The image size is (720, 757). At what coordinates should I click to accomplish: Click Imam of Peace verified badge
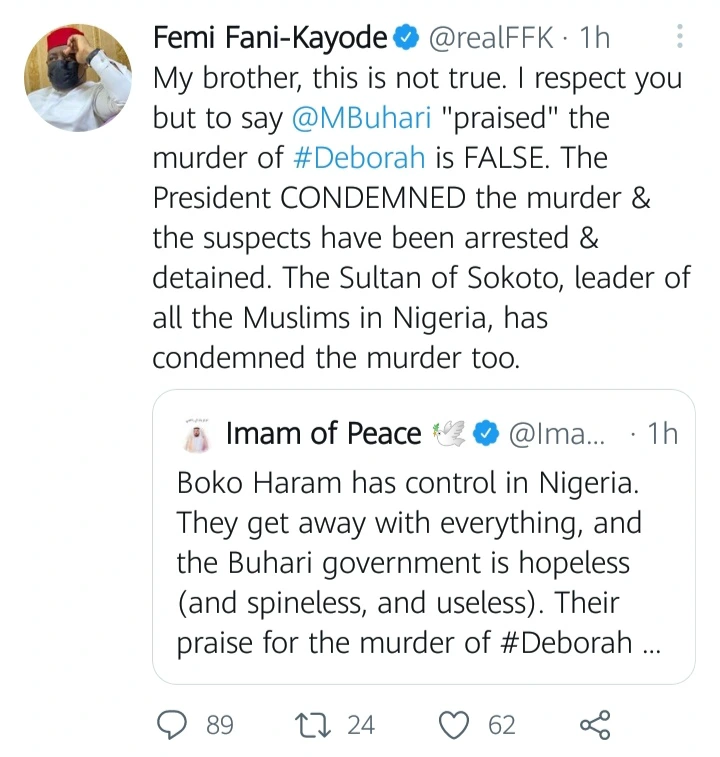tap(485, 433)
